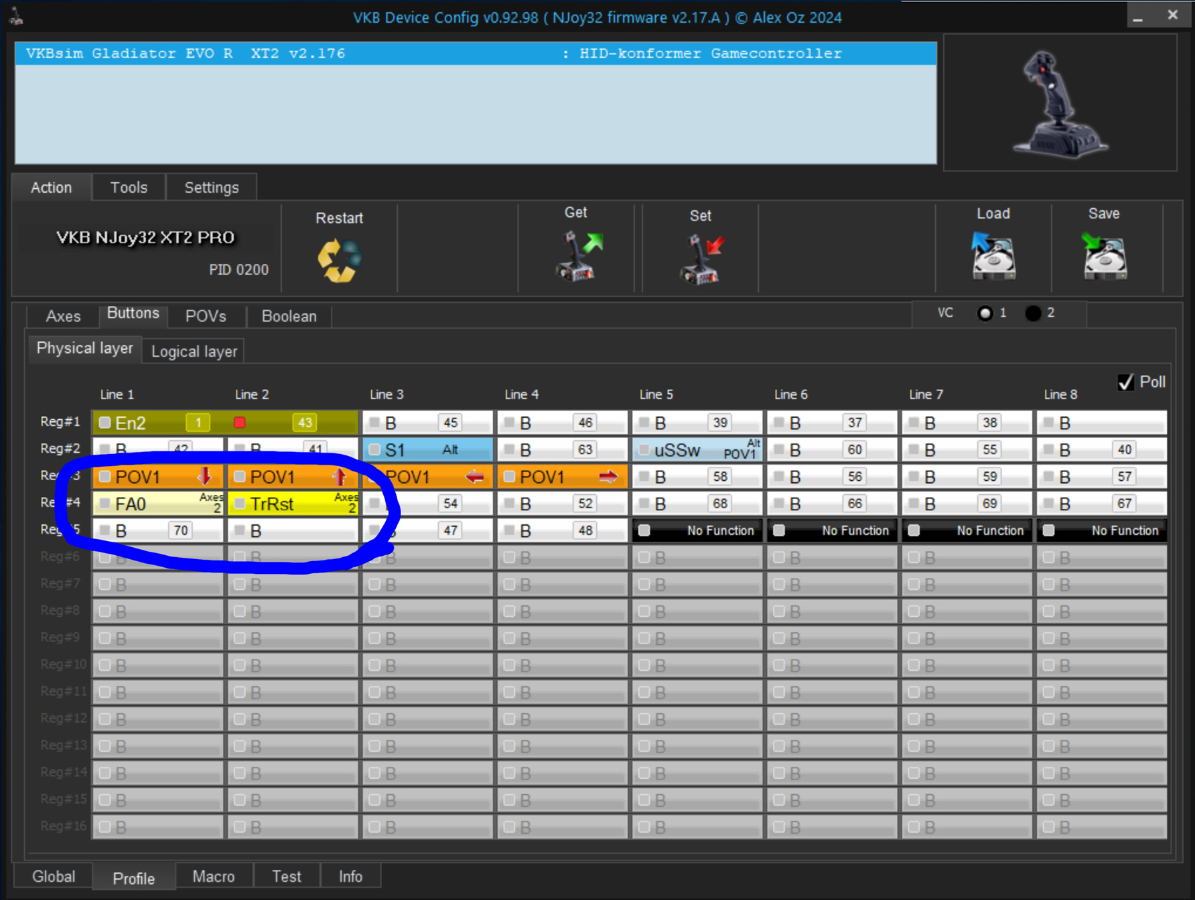Switch to the Logical layer tab
This screenshot has height=900, width=1195.
click(194, 351)
